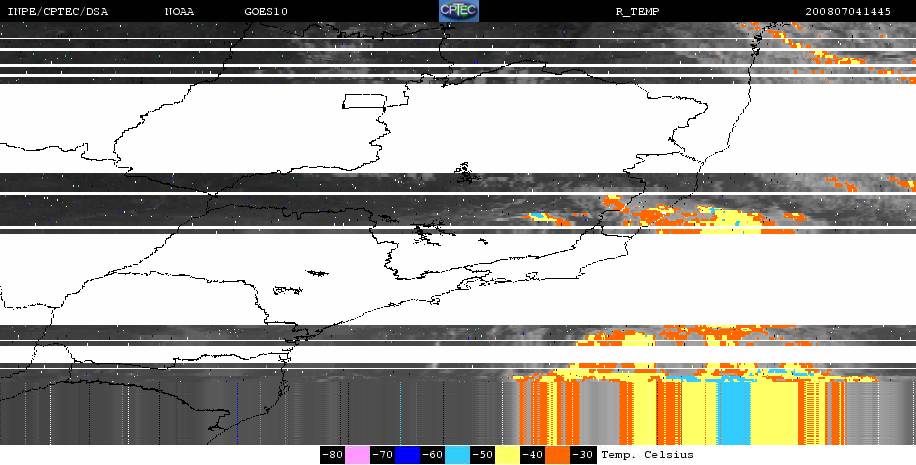This screenshot has height=465, width=916.
Task: Click the INPE/CPTEC/DSA header text
Action: click(x=58, y=12)
